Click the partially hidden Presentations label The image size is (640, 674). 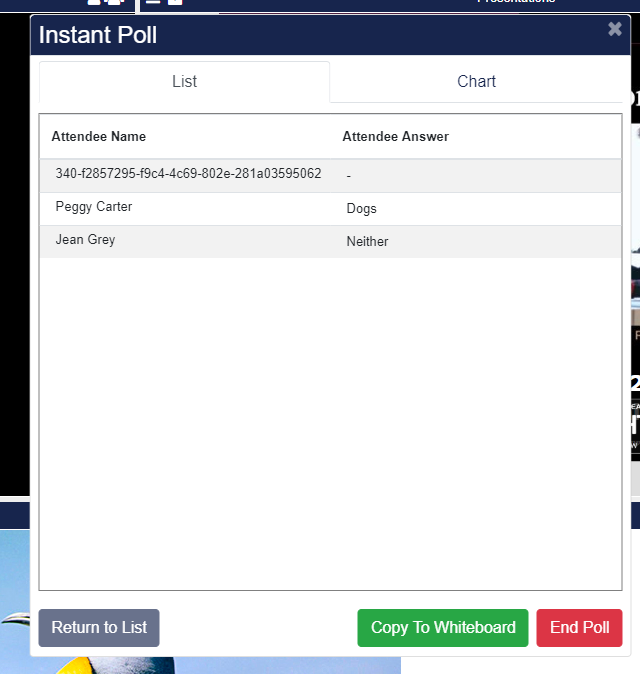(515, 3)
